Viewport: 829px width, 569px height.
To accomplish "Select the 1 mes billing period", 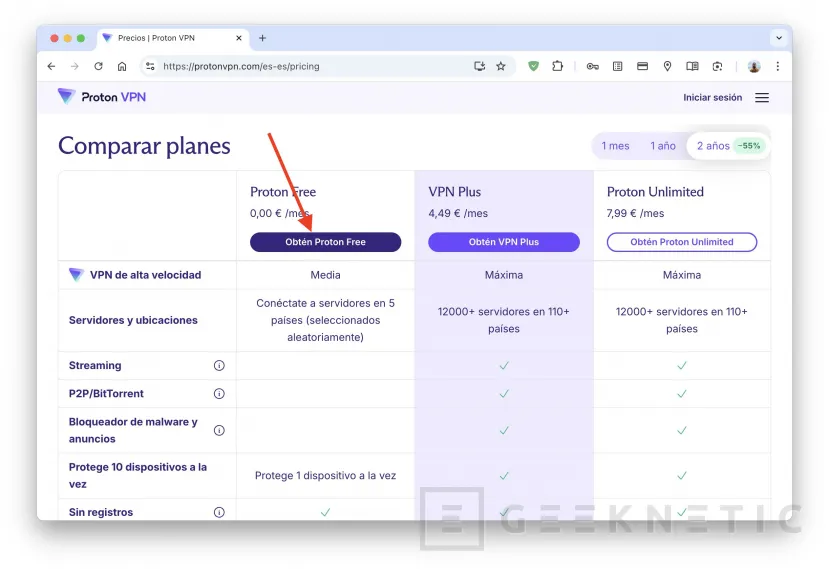I will pos(615,146).
